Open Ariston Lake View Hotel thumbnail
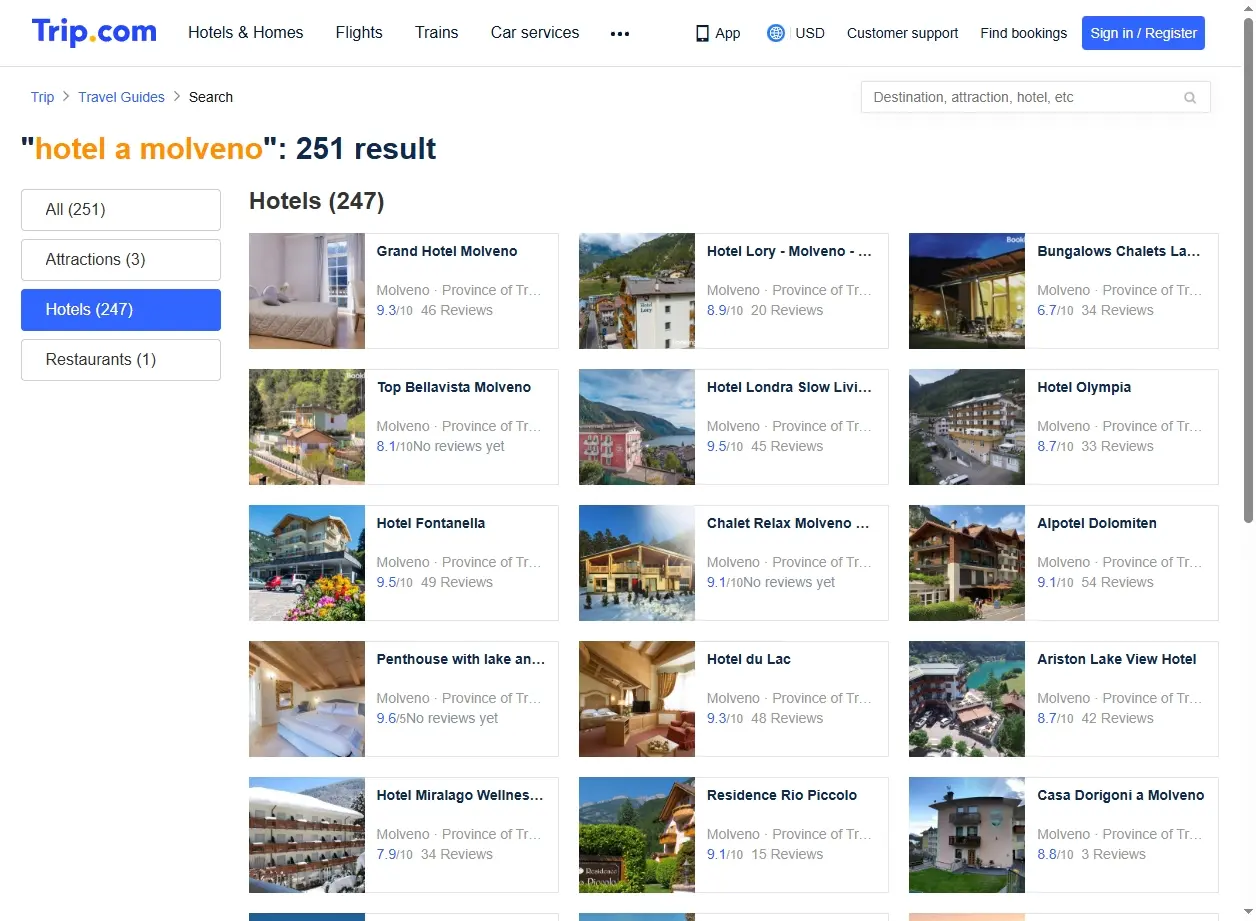Viewport: 1256px width, 921px height. tap(967, 699)
